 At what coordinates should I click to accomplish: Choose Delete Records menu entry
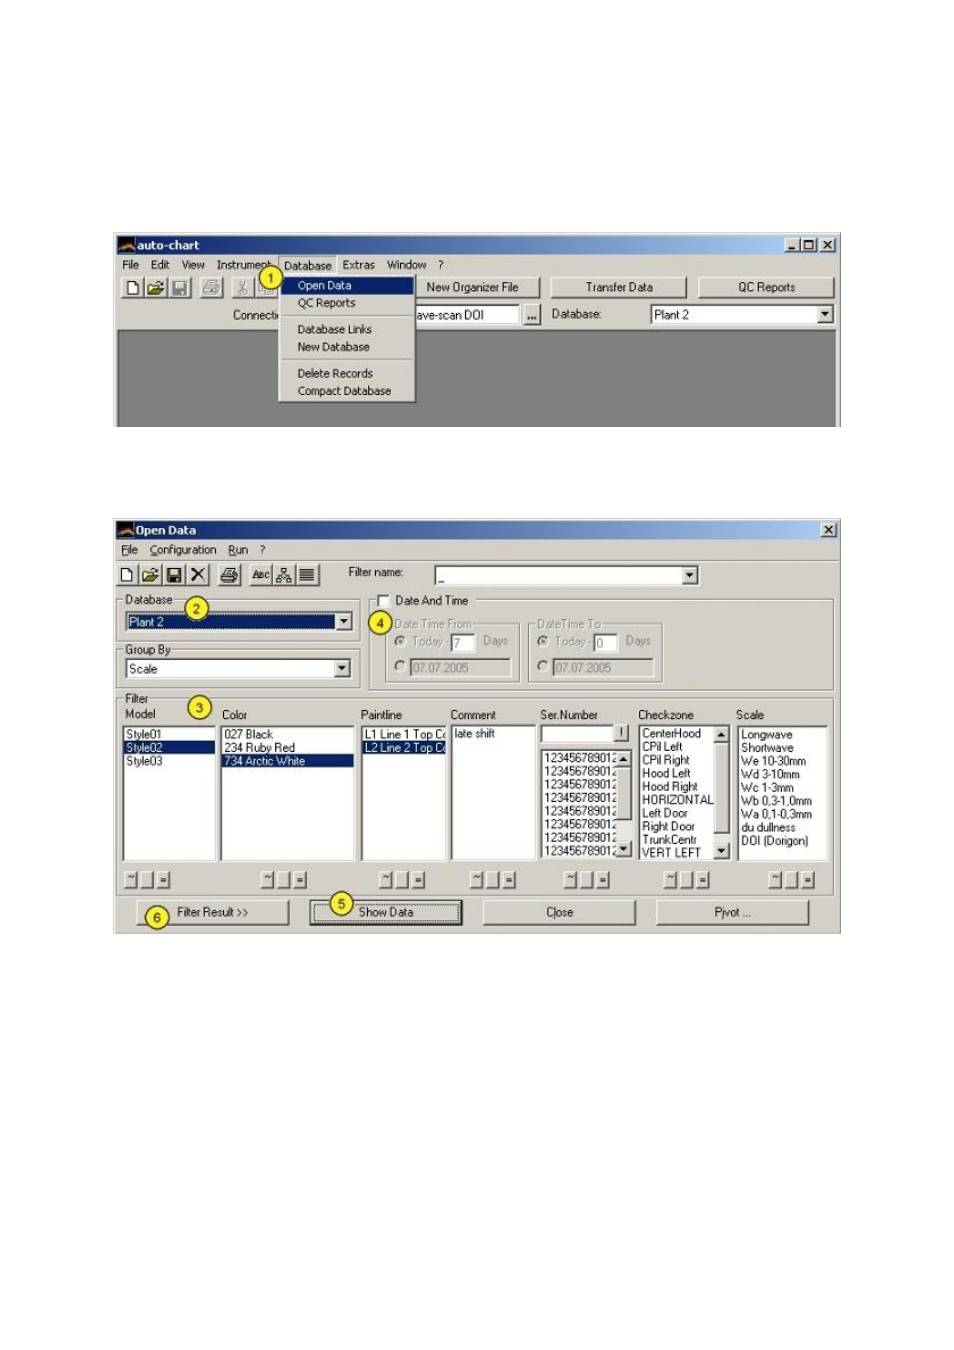pos(348,373)
